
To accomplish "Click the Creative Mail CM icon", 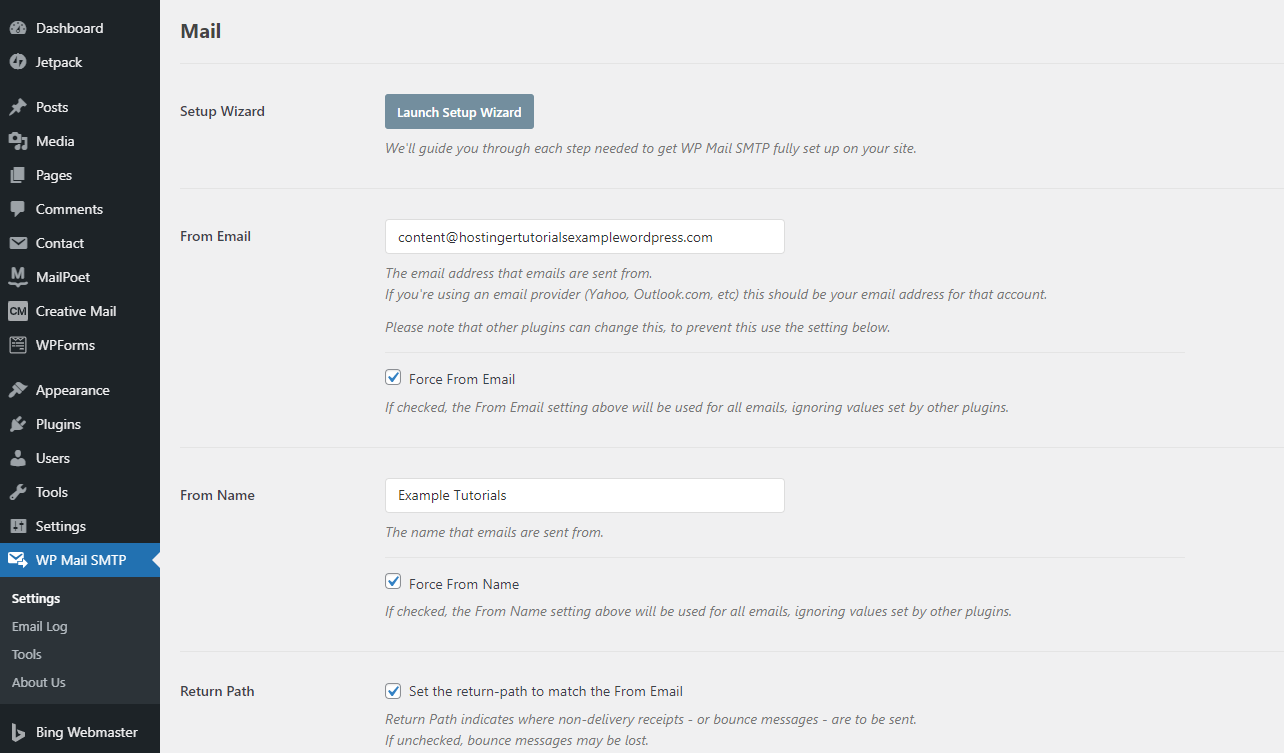I will pos(18,311).
